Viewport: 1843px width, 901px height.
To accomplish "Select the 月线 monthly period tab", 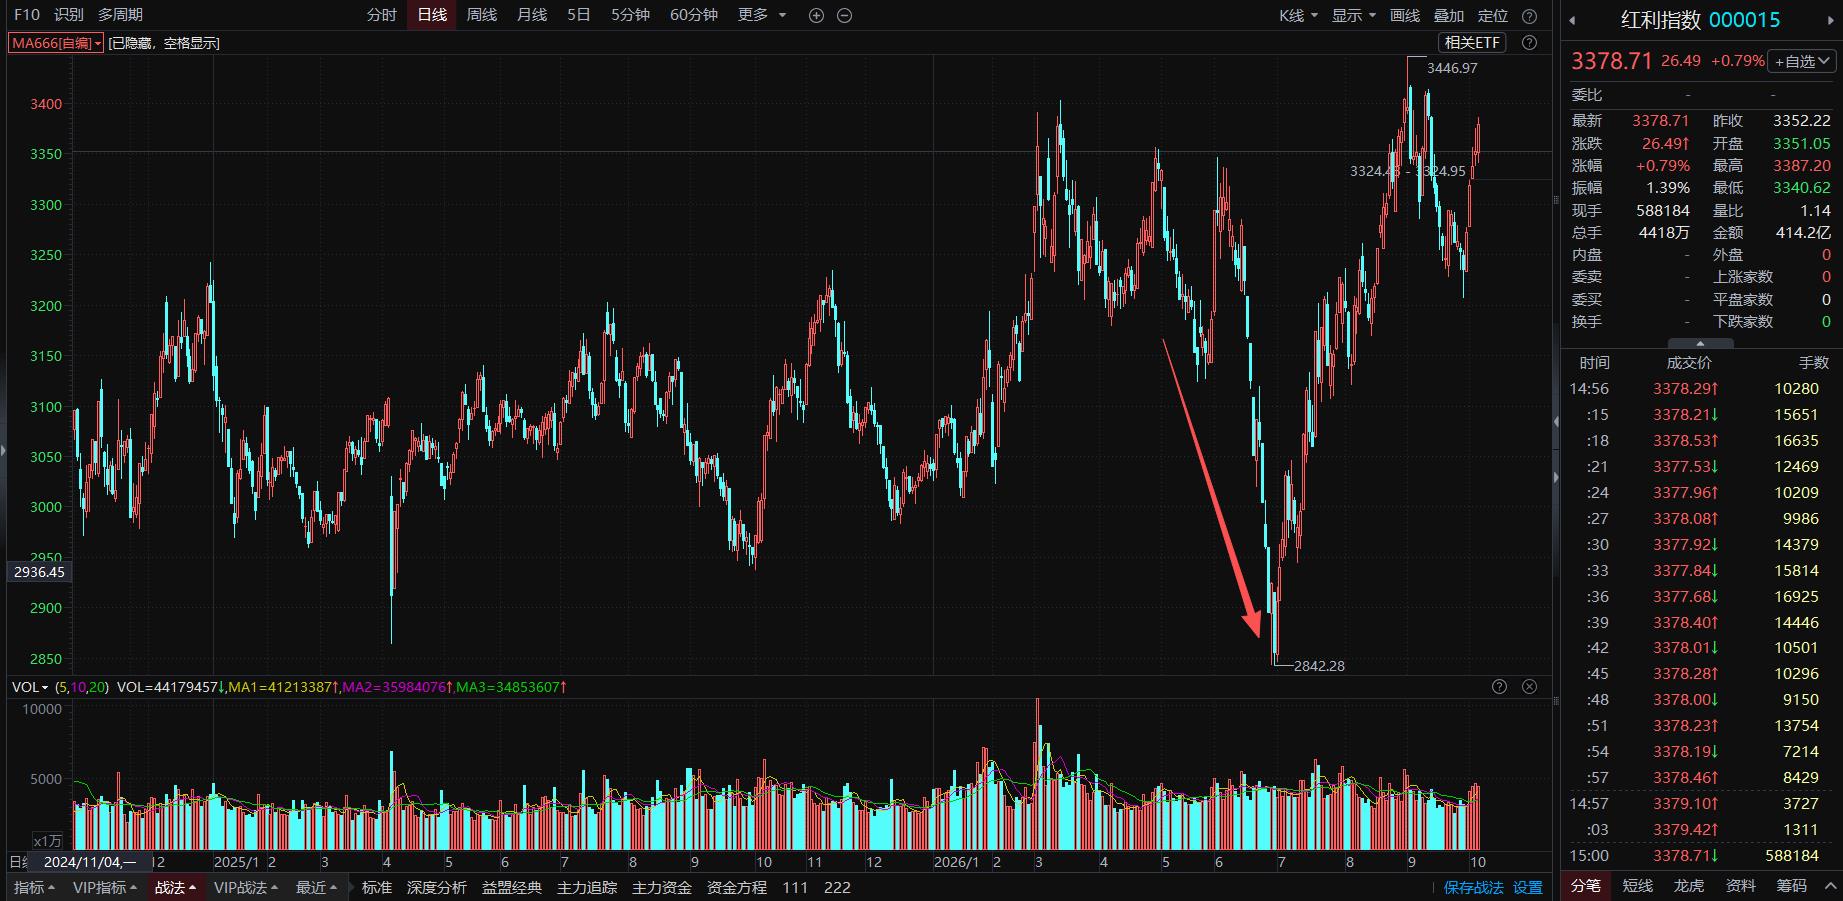I will 532,15.
